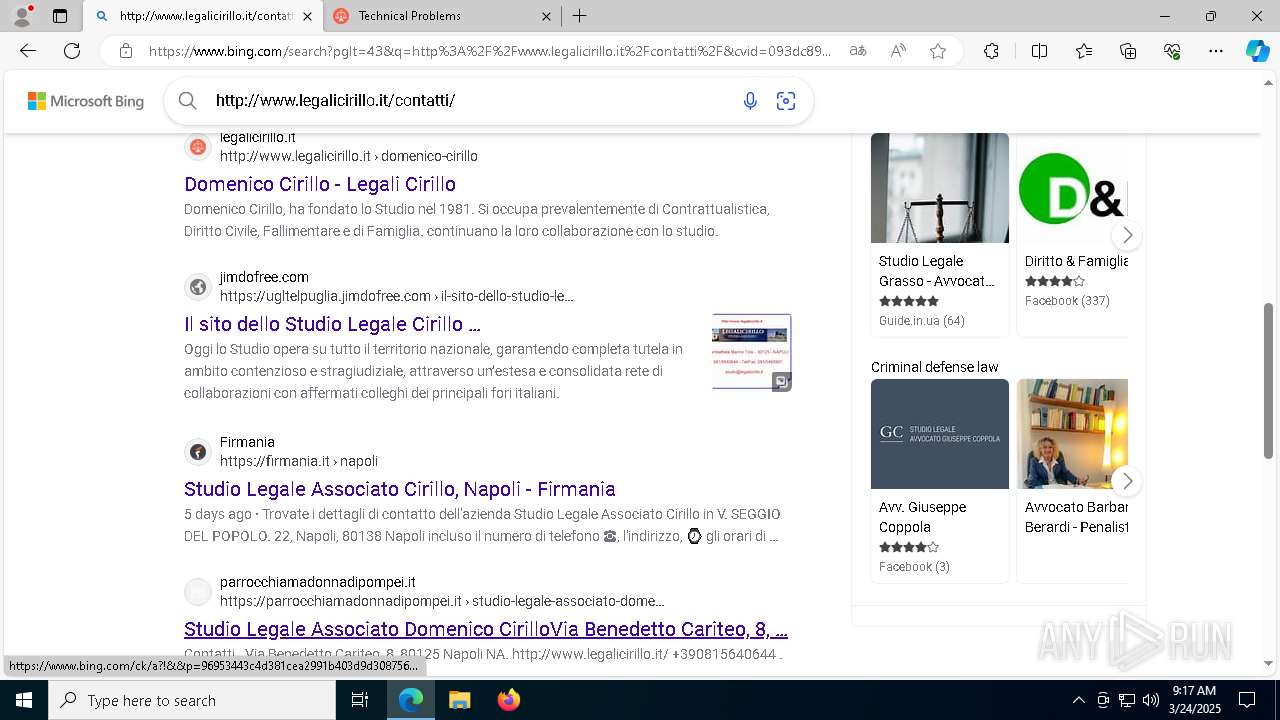This screenshot has width=1280, height=720.
Task: Refresh the current page
Action: tap(72, 51)
